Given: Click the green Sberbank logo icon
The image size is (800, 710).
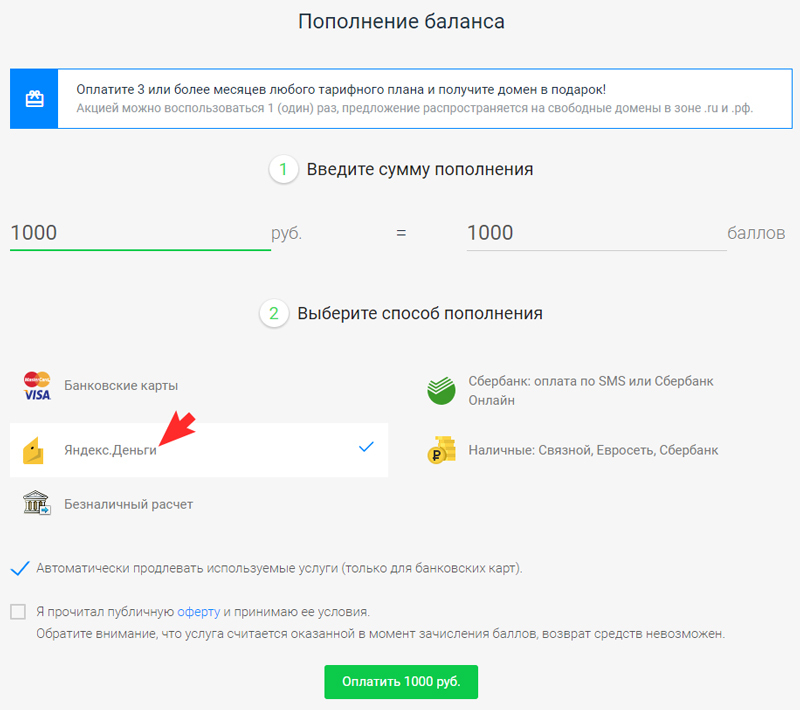Looking at the screenshot, I should [x=441, y=391].
